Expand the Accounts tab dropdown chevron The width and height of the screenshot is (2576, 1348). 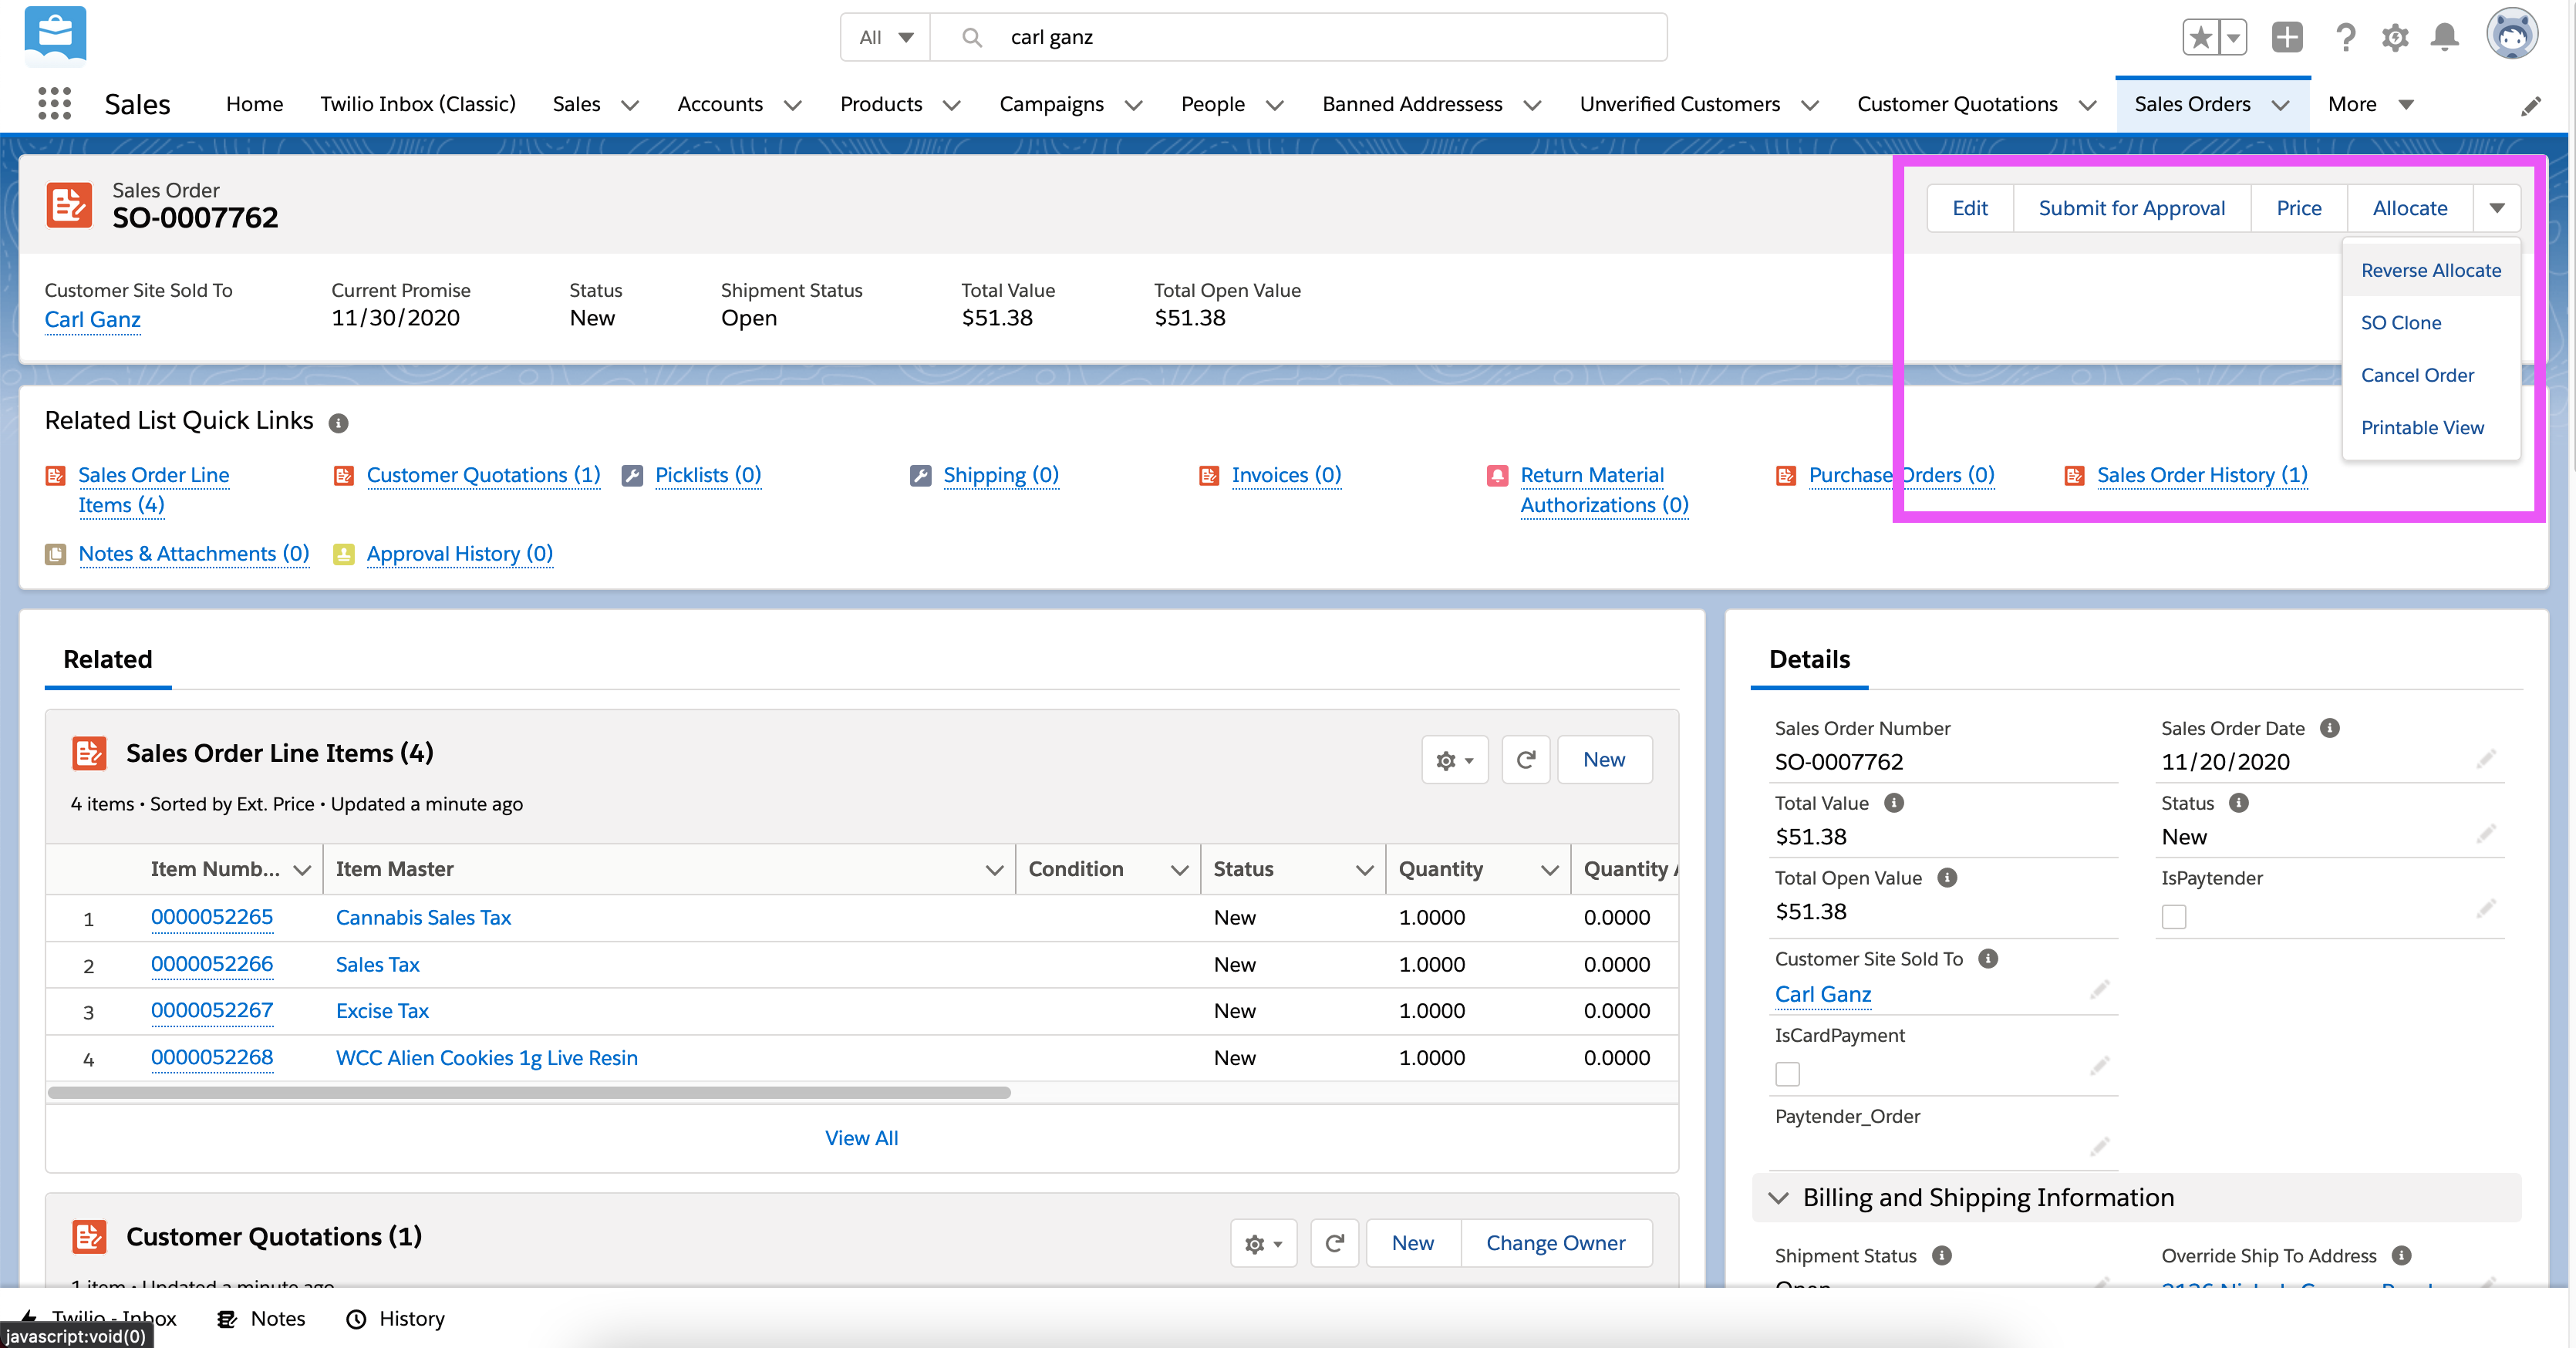(x=793, y=105)
